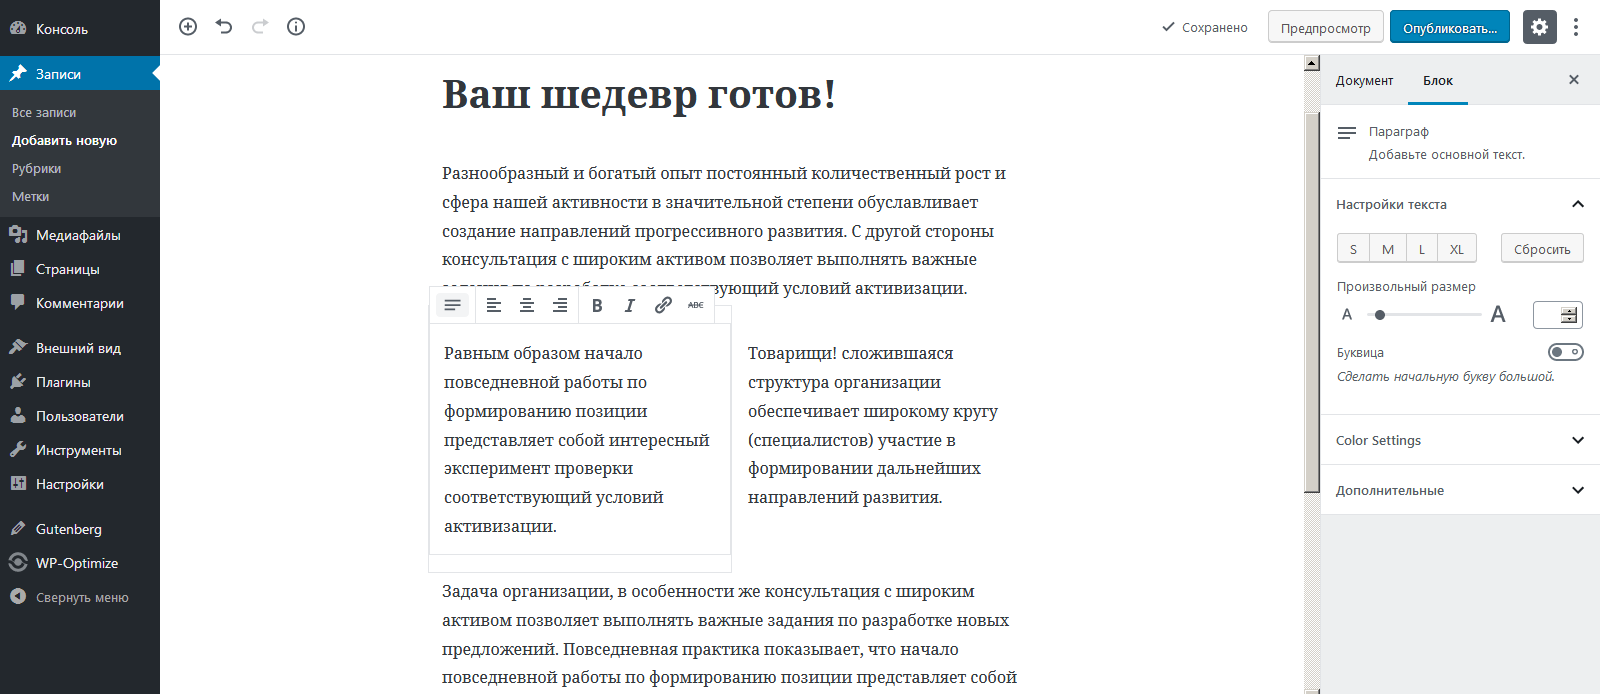
Task: Click the Сбросить reset button
Action: point(1542,249)
